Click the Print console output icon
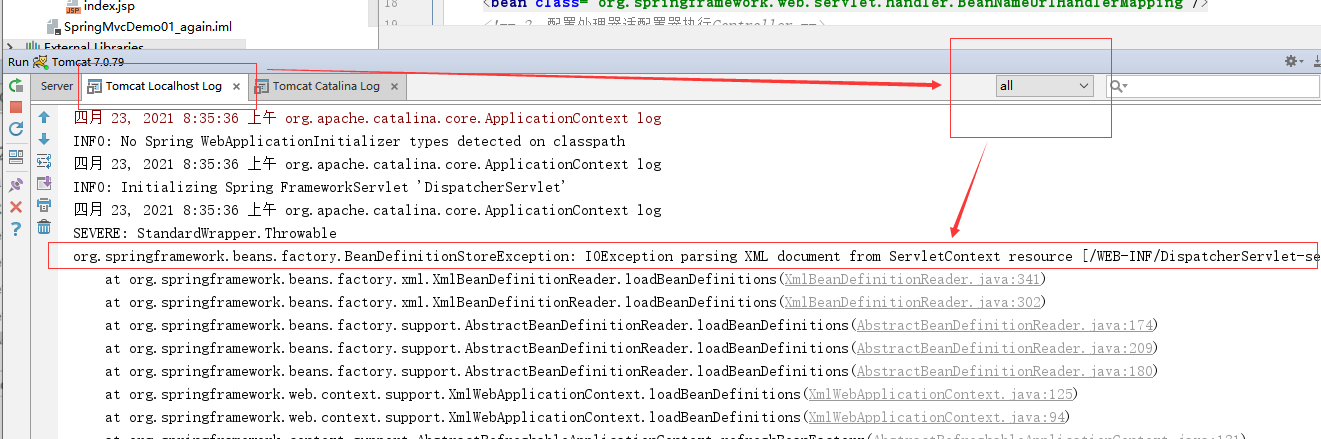The image size is (1321, 439). tap(44, 205)
